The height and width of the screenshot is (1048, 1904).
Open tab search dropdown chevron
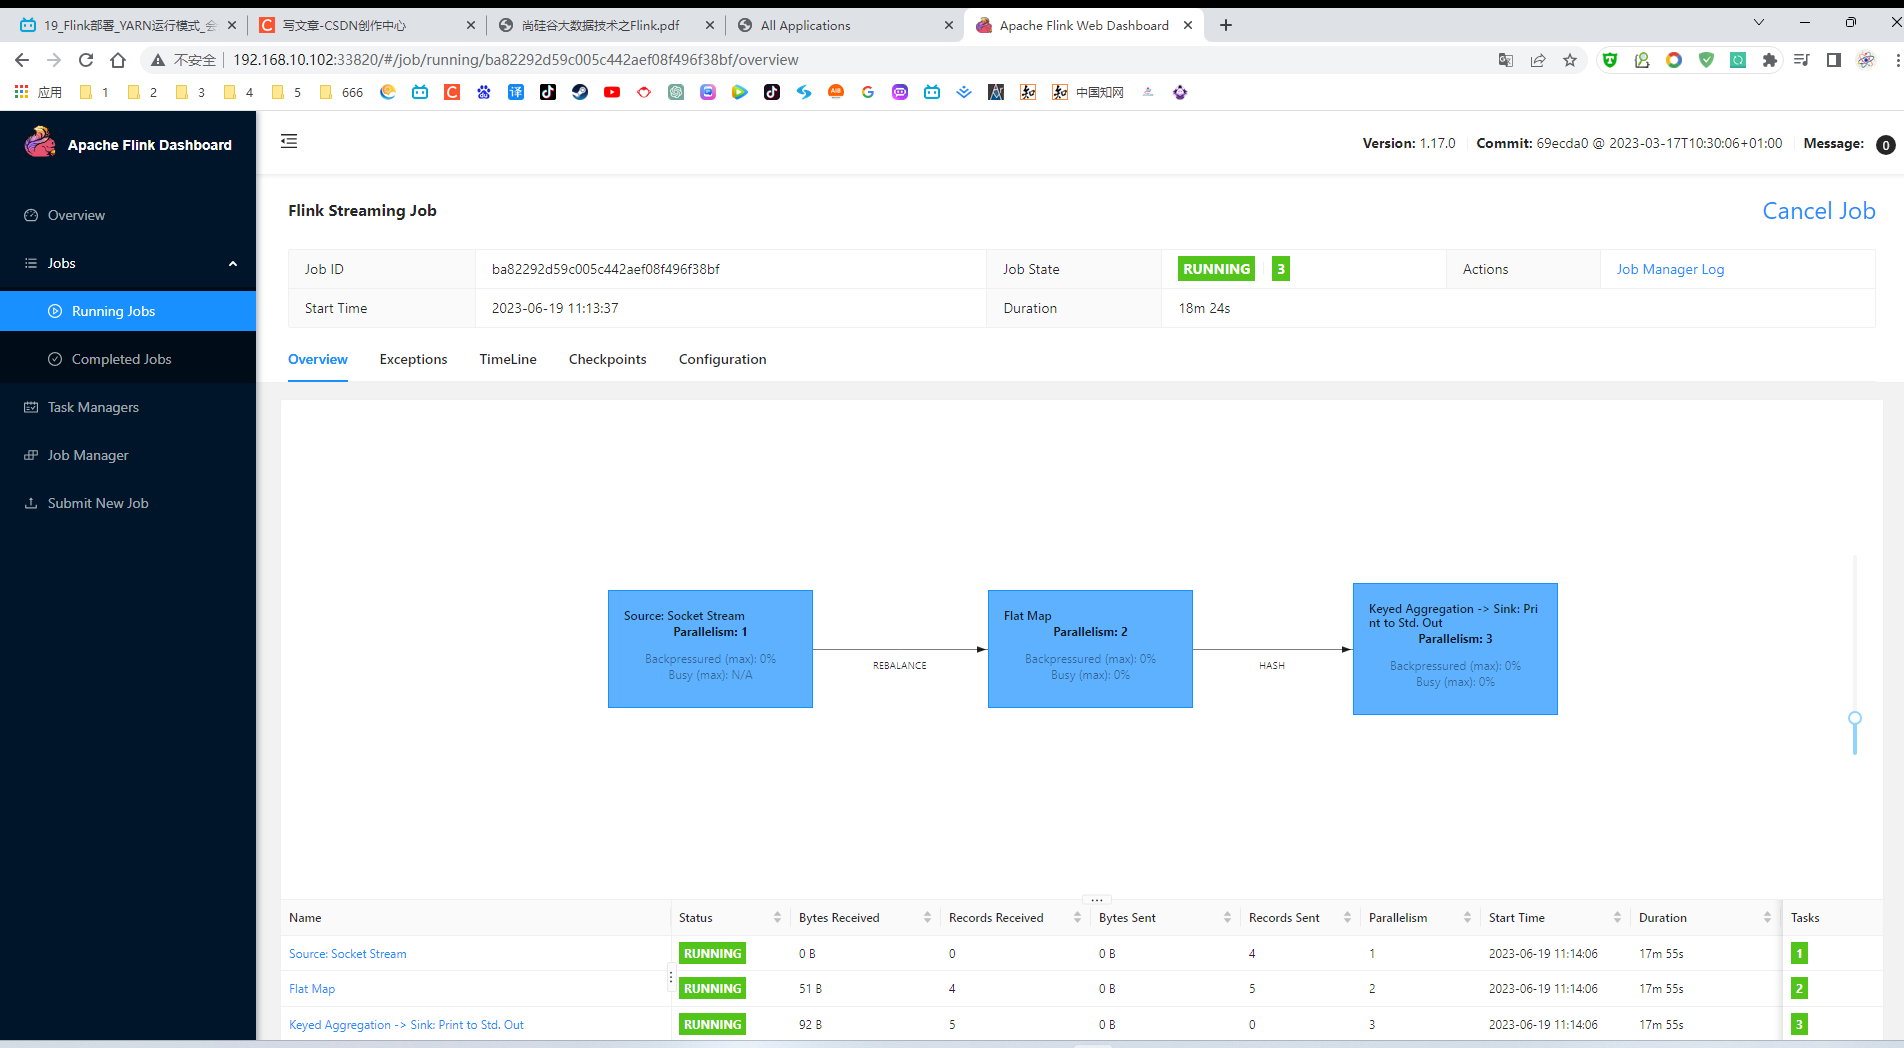(x=1759, y=22)
